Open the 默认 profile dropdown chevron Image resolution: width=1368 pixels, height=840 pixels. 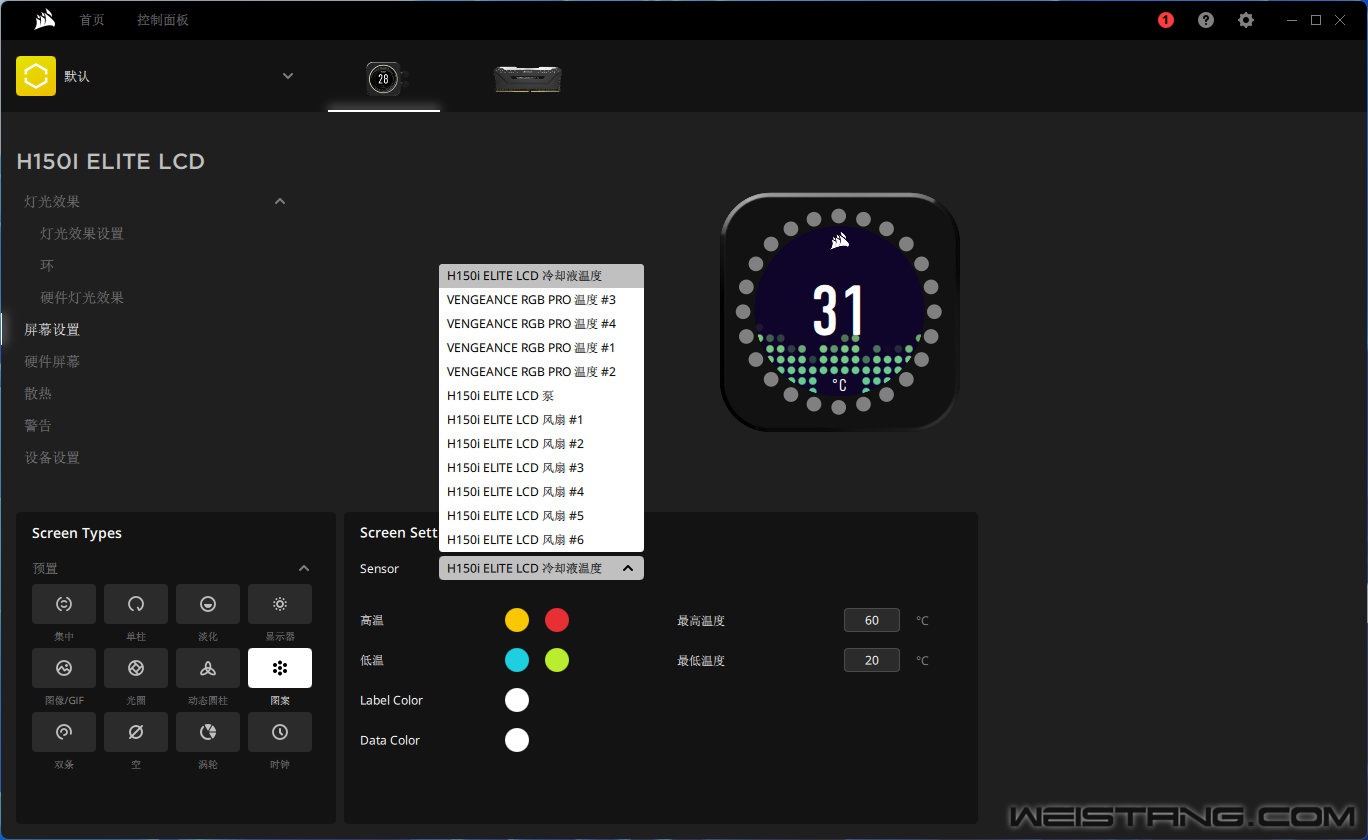pyautogui.click(x=288, y=76)
